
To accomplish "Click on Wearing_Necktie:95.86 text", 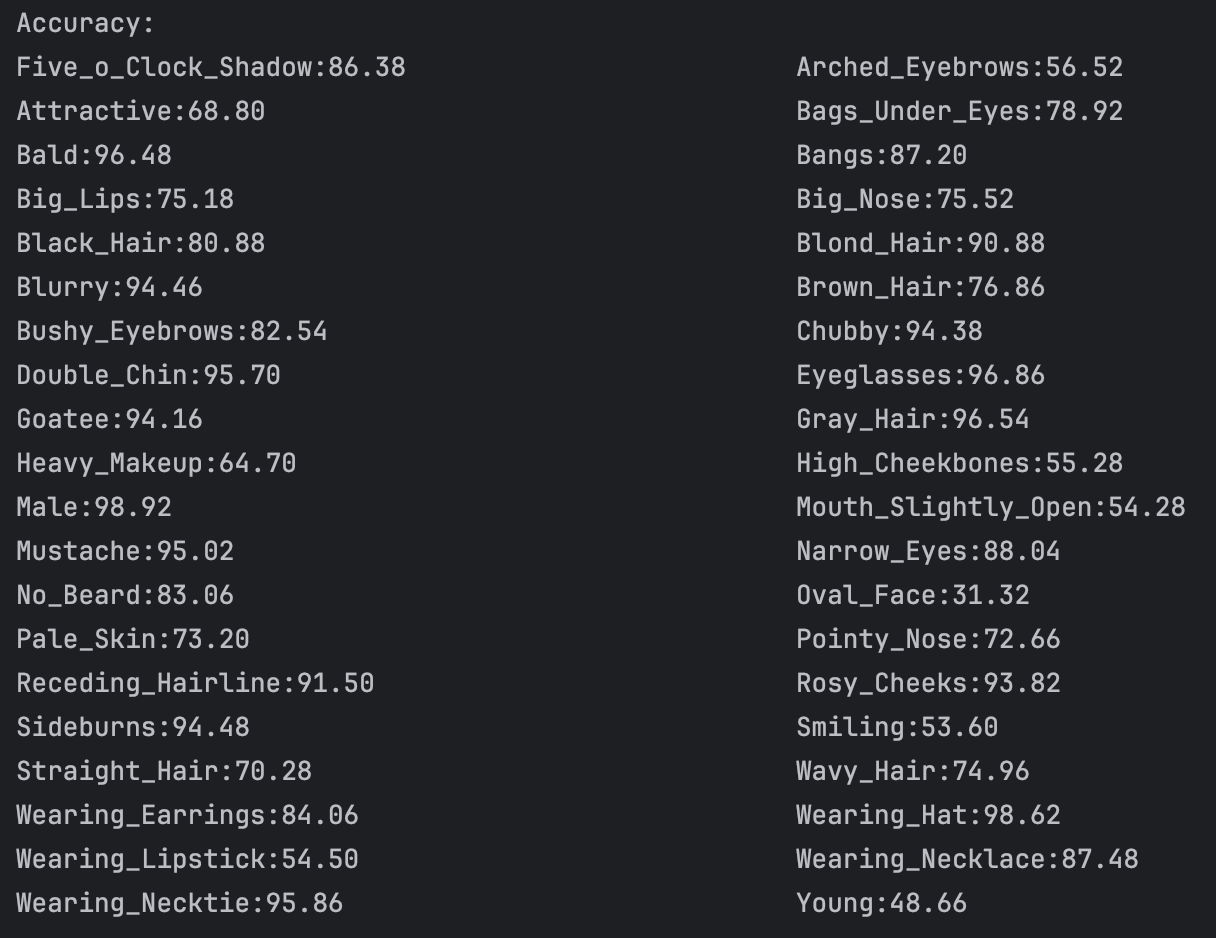I will click(180, 904).
